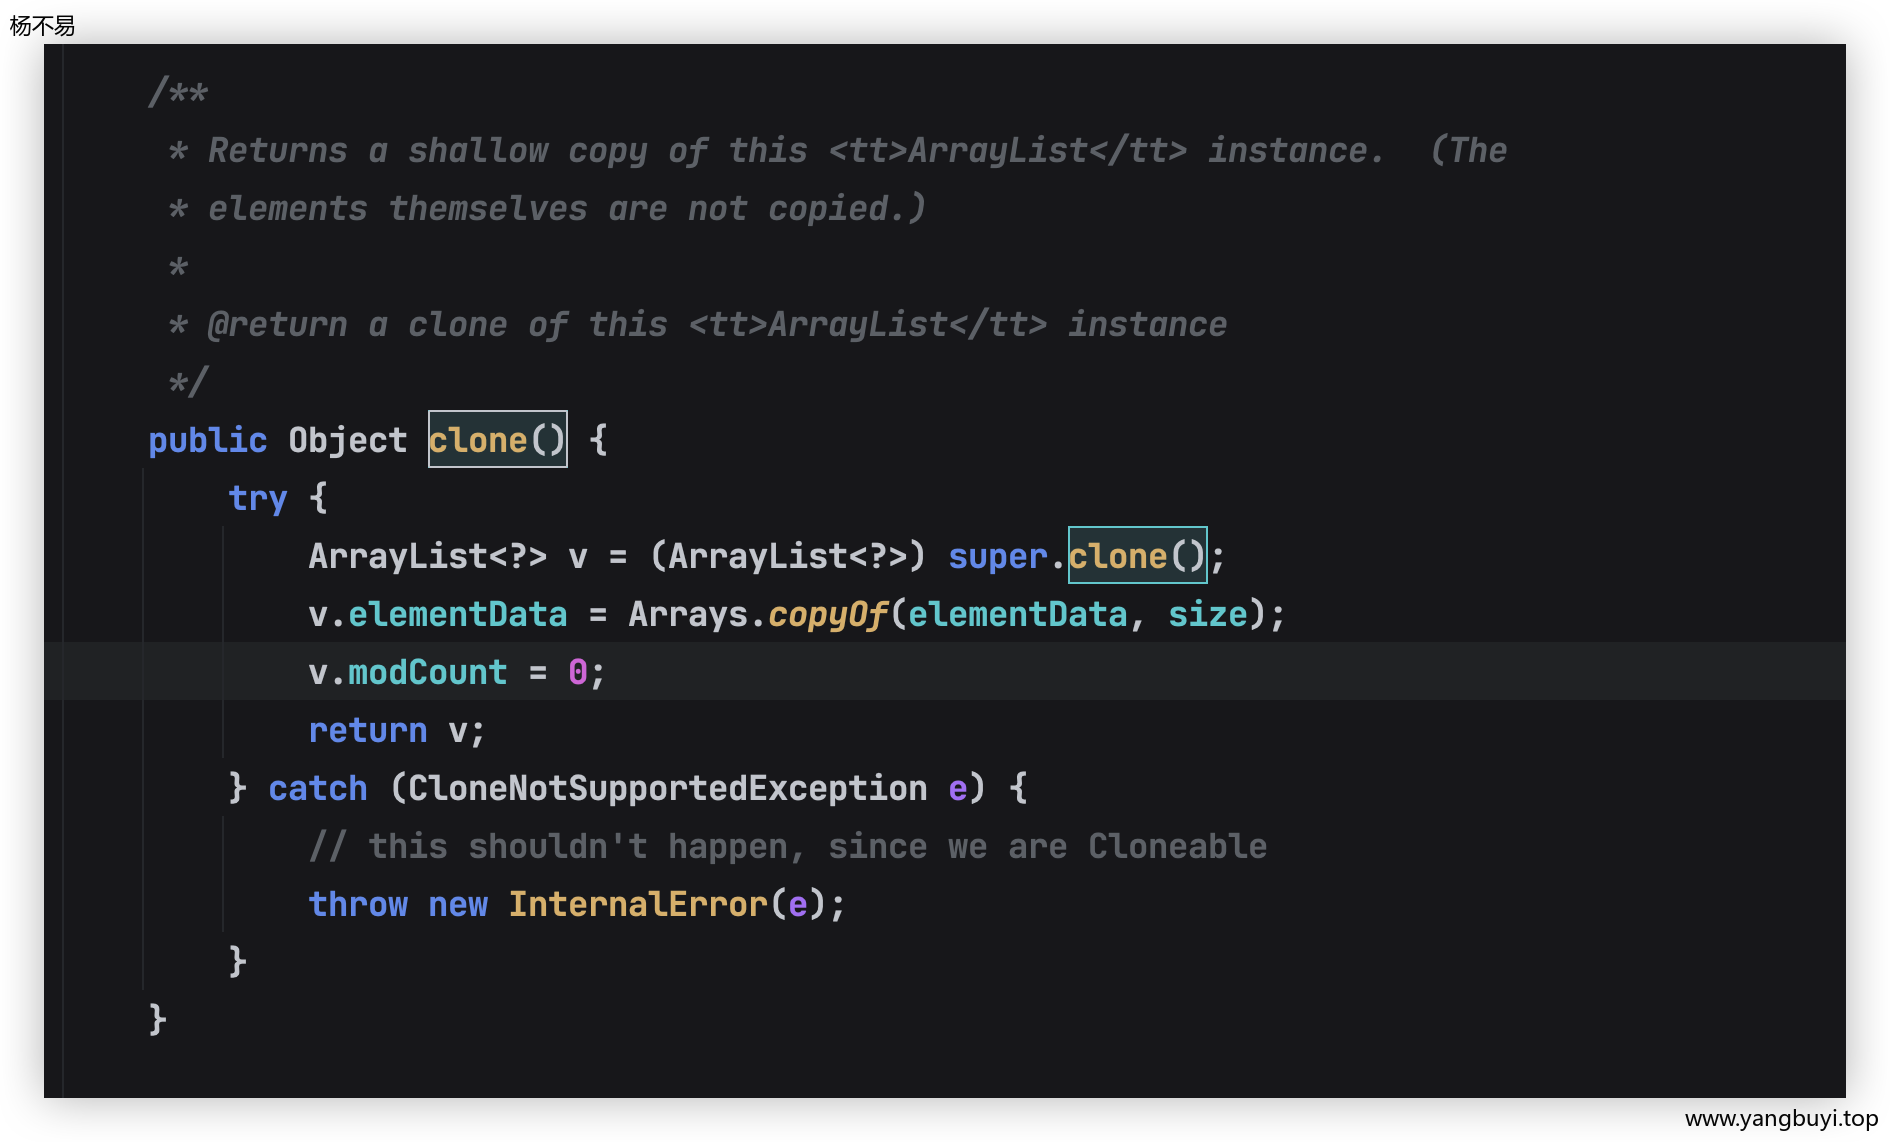The height and width of the screenshot is (1142, 1890).
Task: Click the magenta '0' literal
Action: coord(578,671)
